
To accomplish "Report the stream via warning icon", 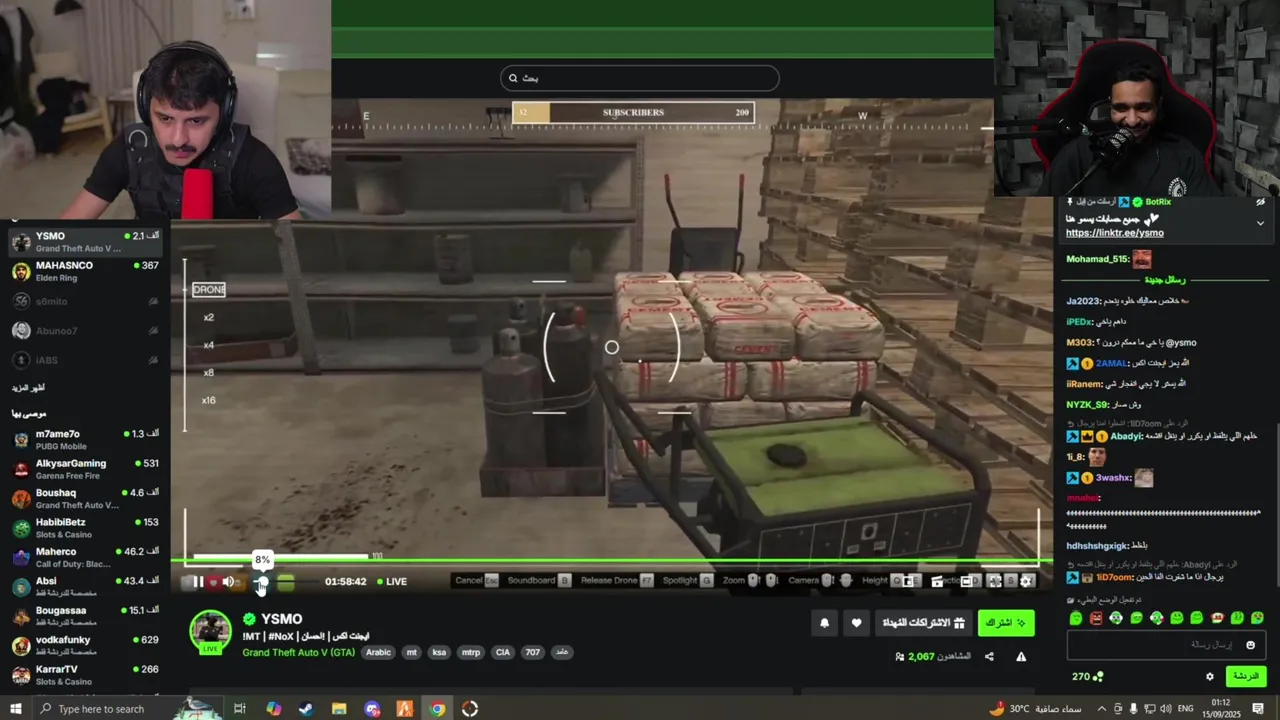I will click(1021, 657).
